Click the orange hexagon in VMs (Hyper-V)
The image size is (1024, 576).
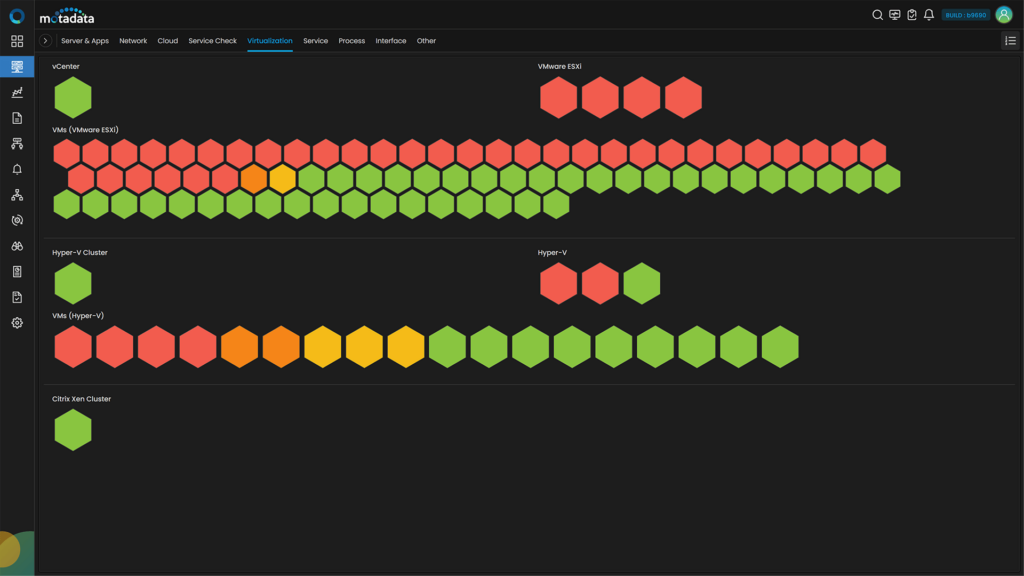pos(240,347)
